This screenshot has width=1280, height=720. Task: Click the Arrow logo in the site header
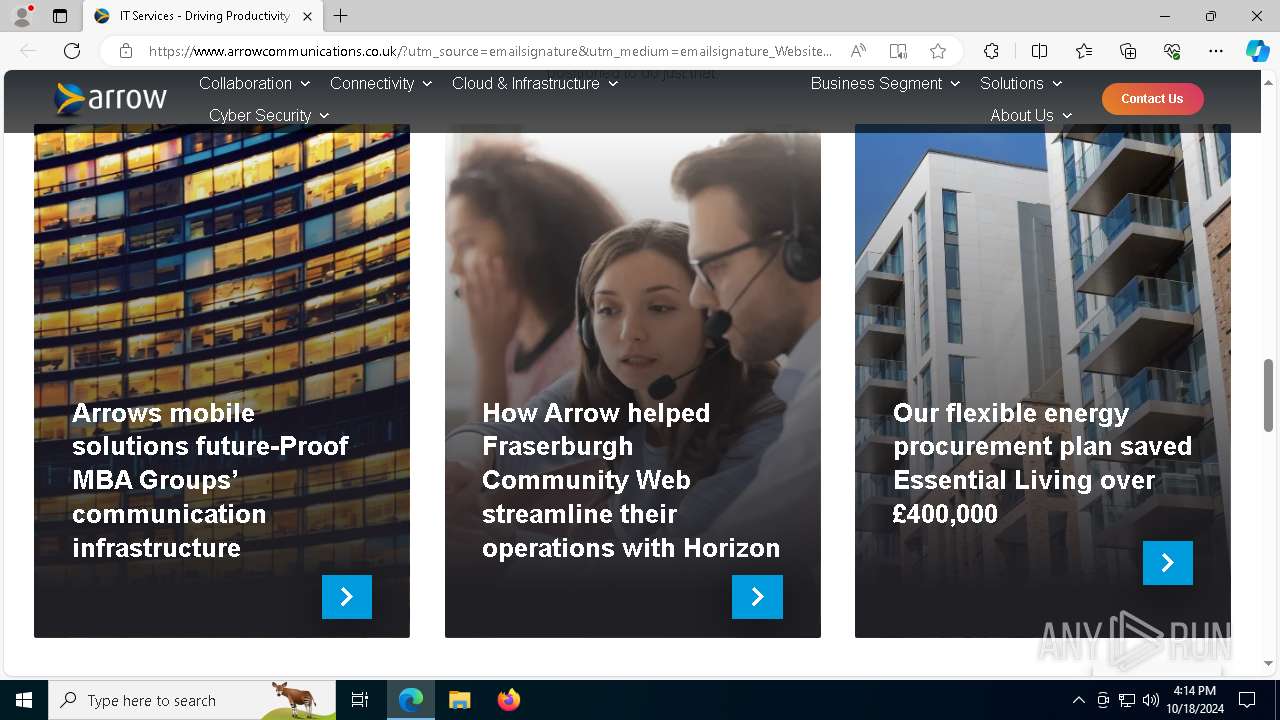pos(111,98)
